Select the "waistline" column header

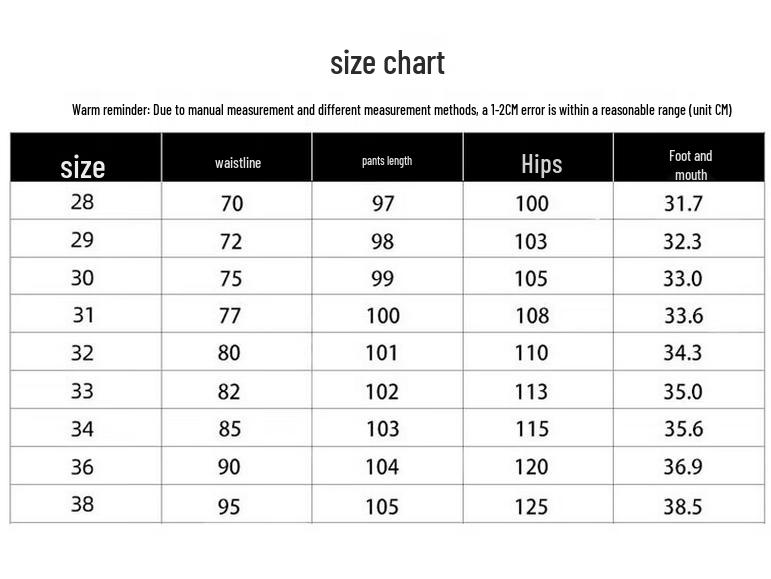pos(238,162)
